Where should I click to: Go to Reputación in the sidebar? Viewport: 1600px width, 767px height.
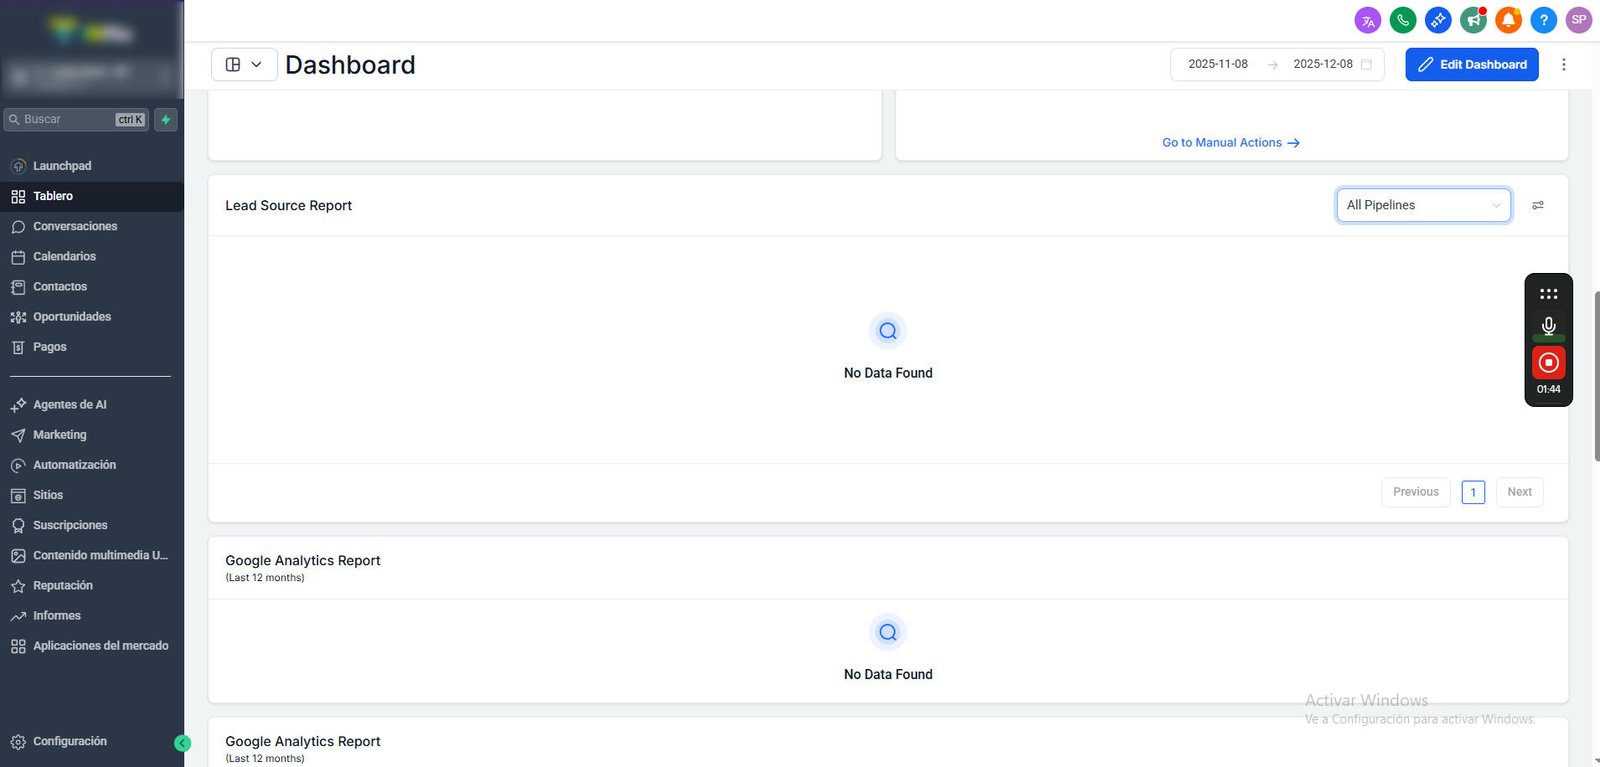92,585
